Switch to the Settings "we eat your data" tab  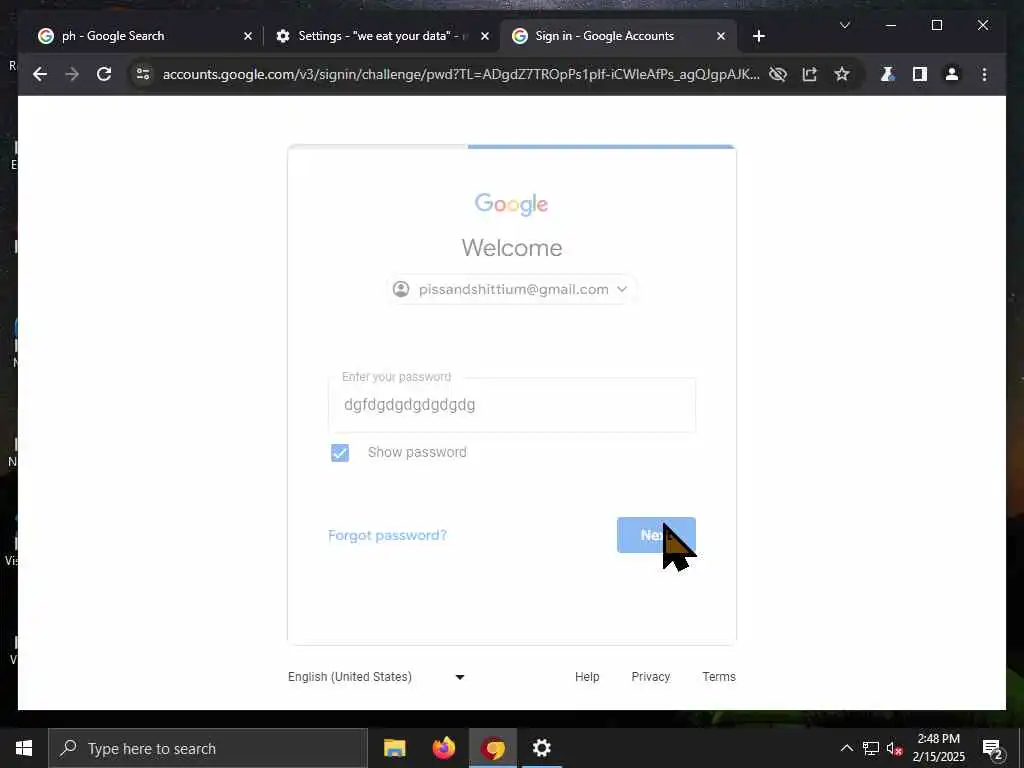click(381, 36)
